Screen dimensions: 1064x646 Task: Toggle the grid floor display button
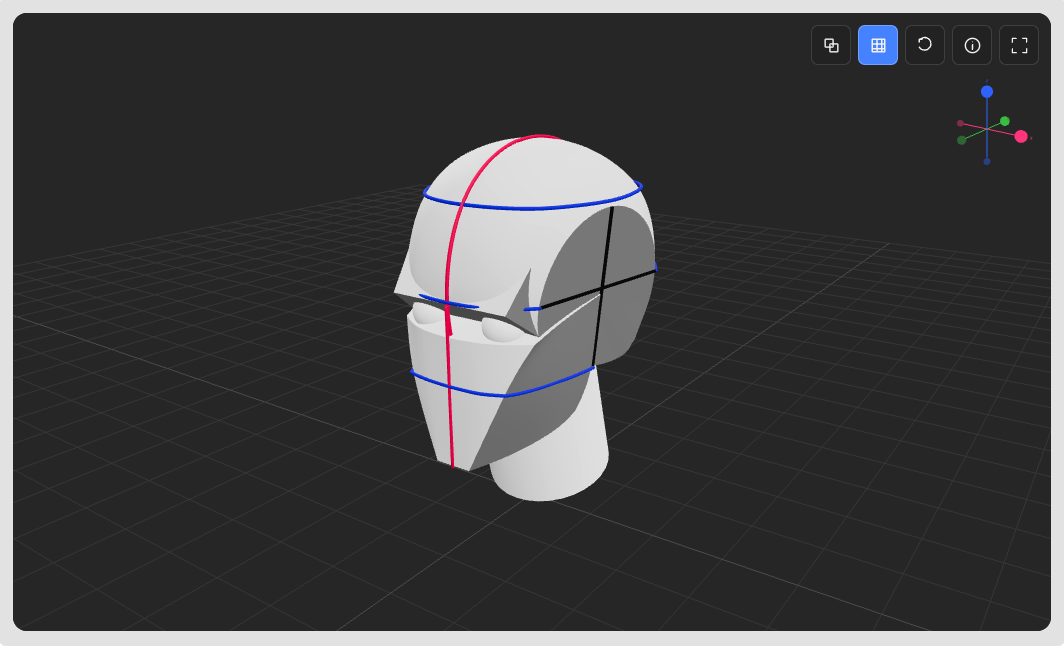click(878, 45)
